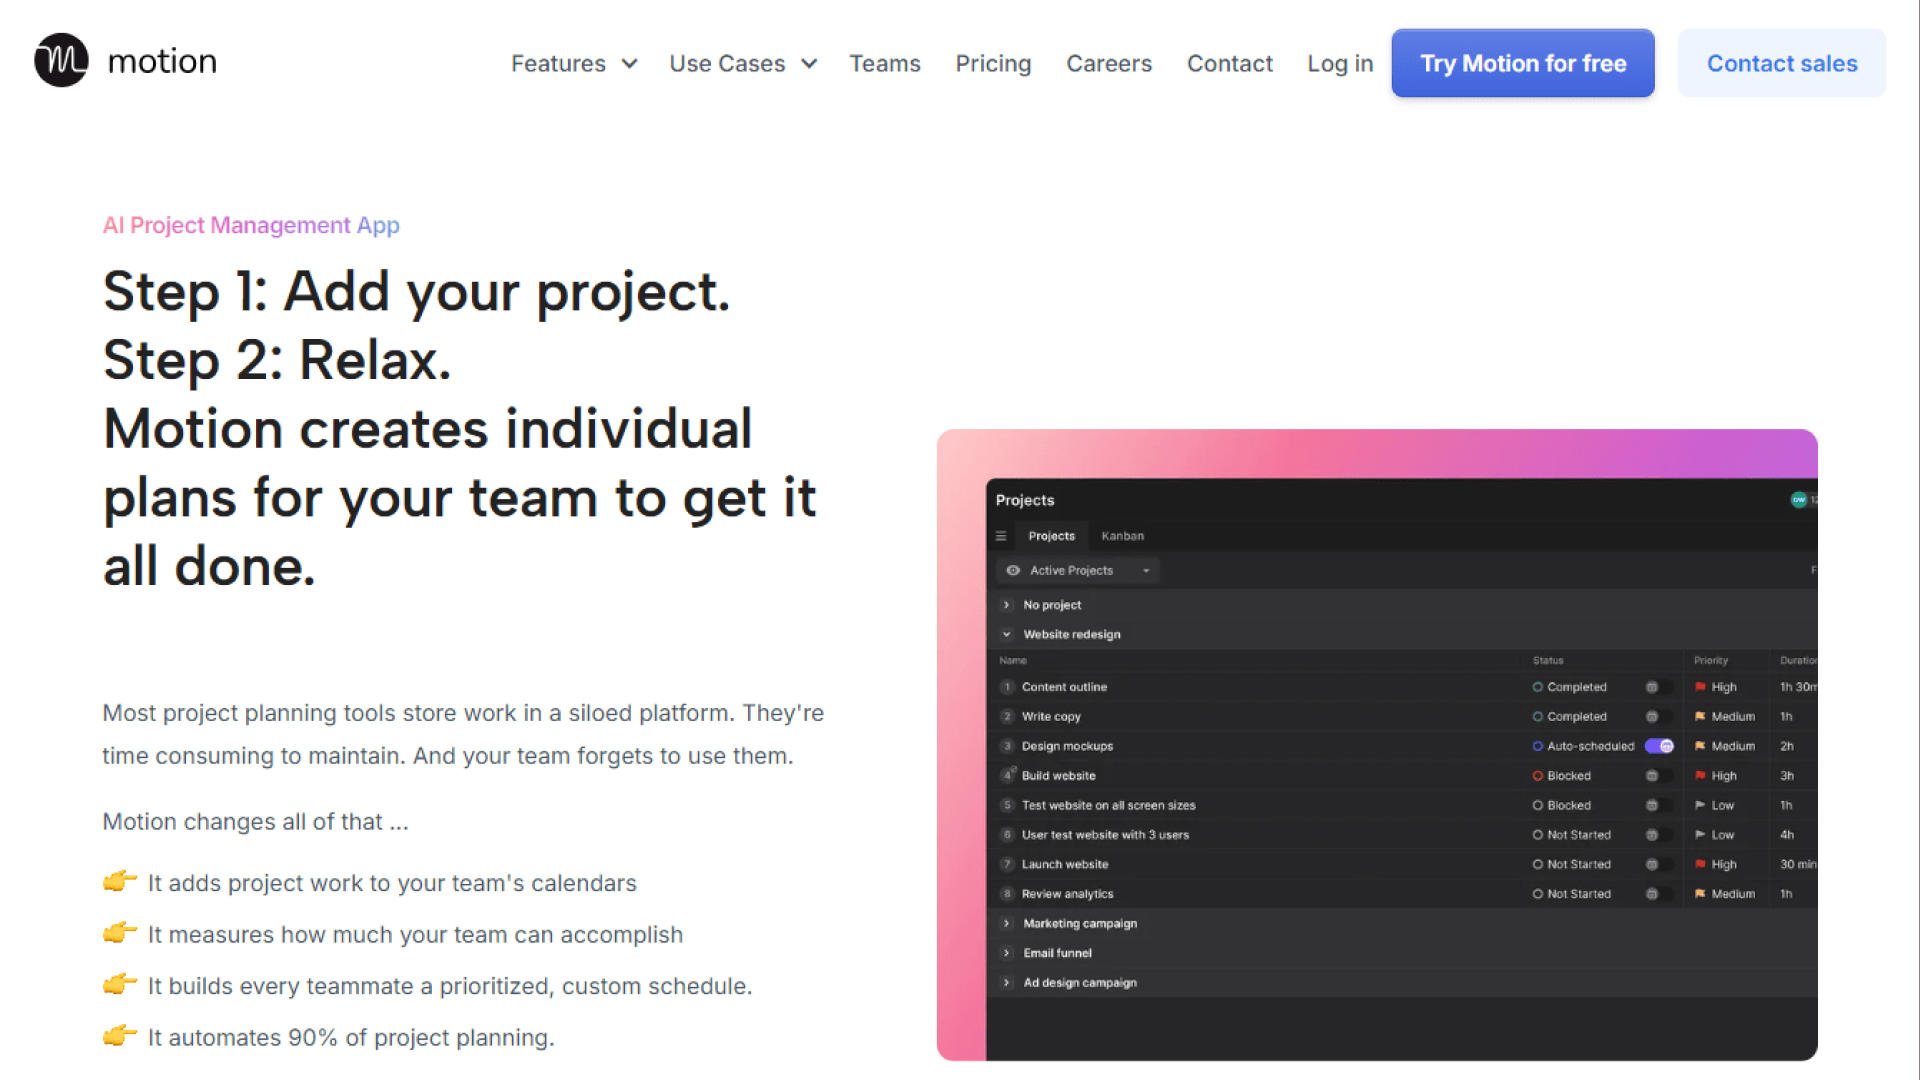The image size is (1920, 1080).
Task: Click the High priority flag for Build website
Action: pos(1700,776)
